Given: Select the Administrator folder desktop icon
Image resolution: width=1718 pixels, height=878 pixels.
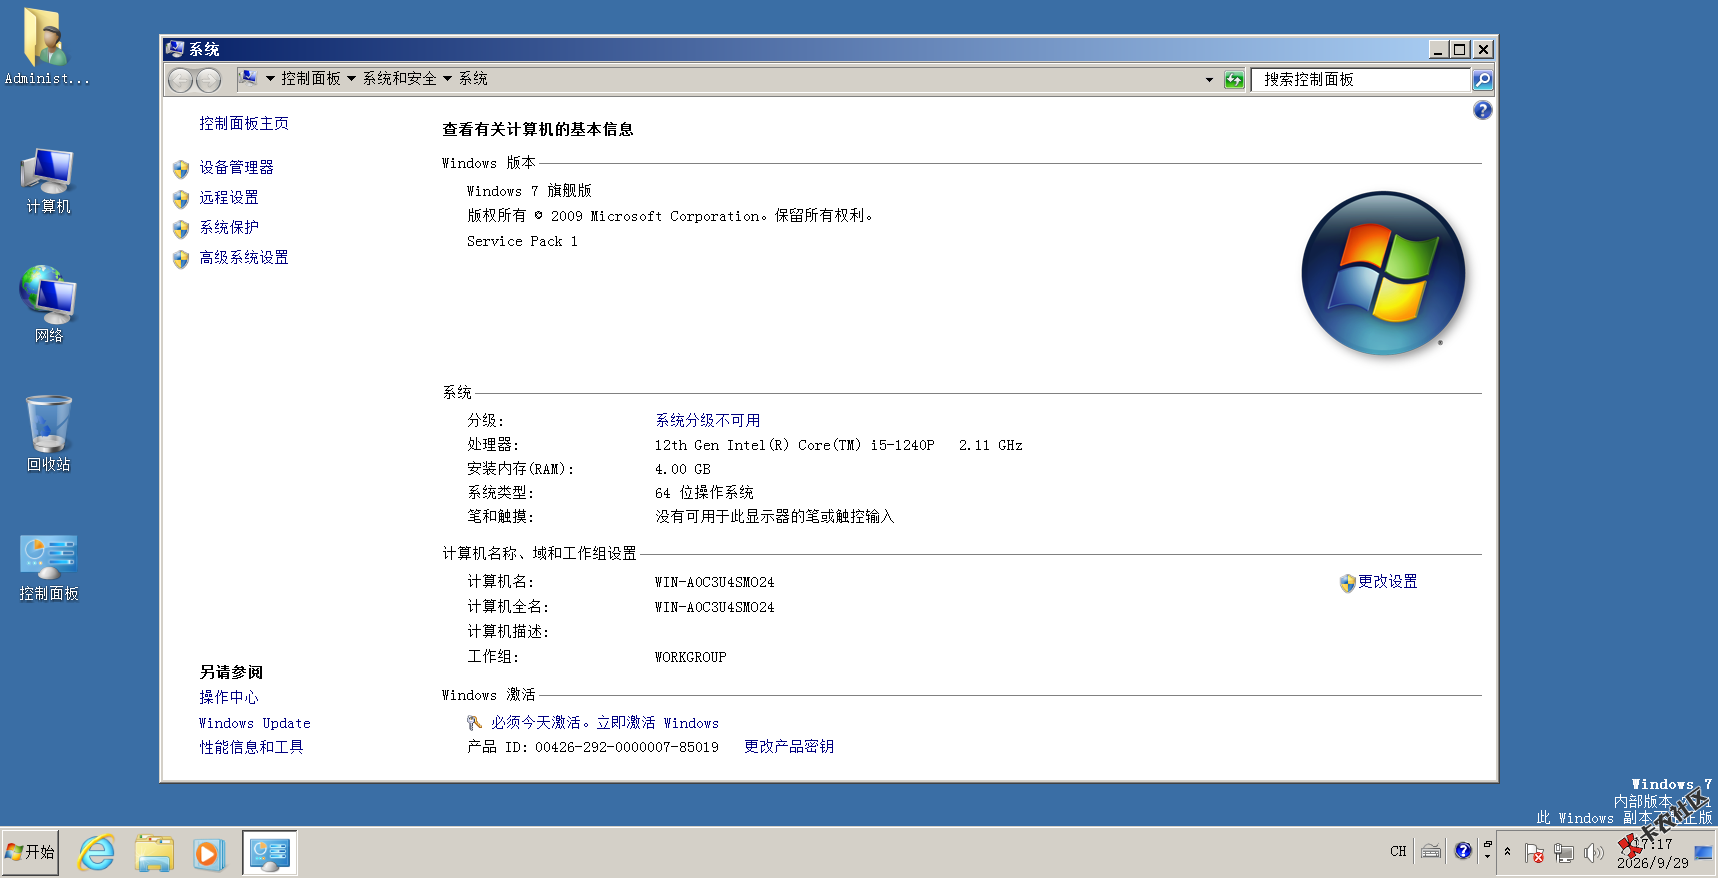Looking at the screenshot, I should (x=47, y=46).
